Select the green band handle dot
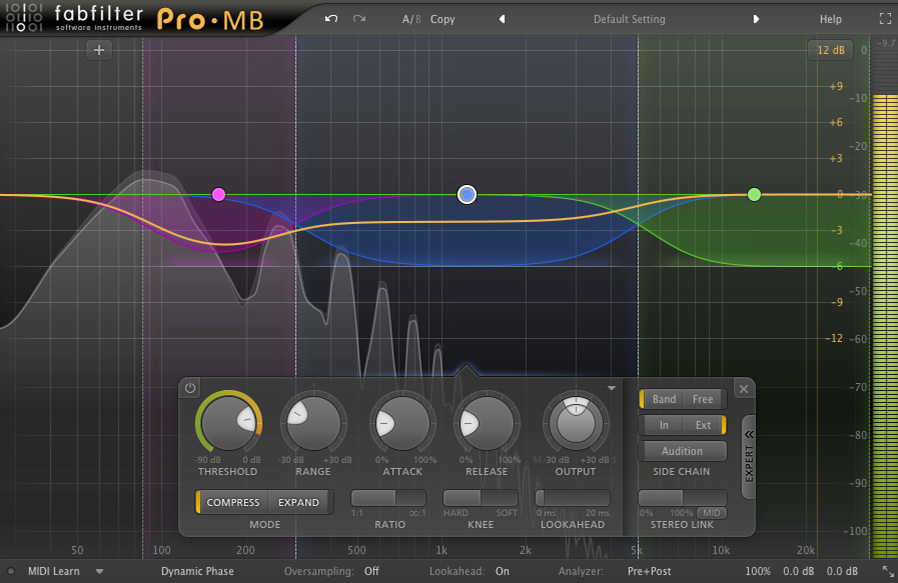The height and width of the screenshot is (583, 898). pyautogui.click(x=754, y=195)
